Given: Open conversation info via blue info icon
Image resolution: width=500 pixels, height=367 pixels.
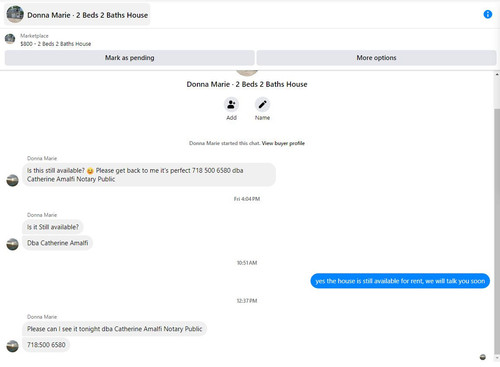Looking at the screenshot, I should tap(487, 14).
